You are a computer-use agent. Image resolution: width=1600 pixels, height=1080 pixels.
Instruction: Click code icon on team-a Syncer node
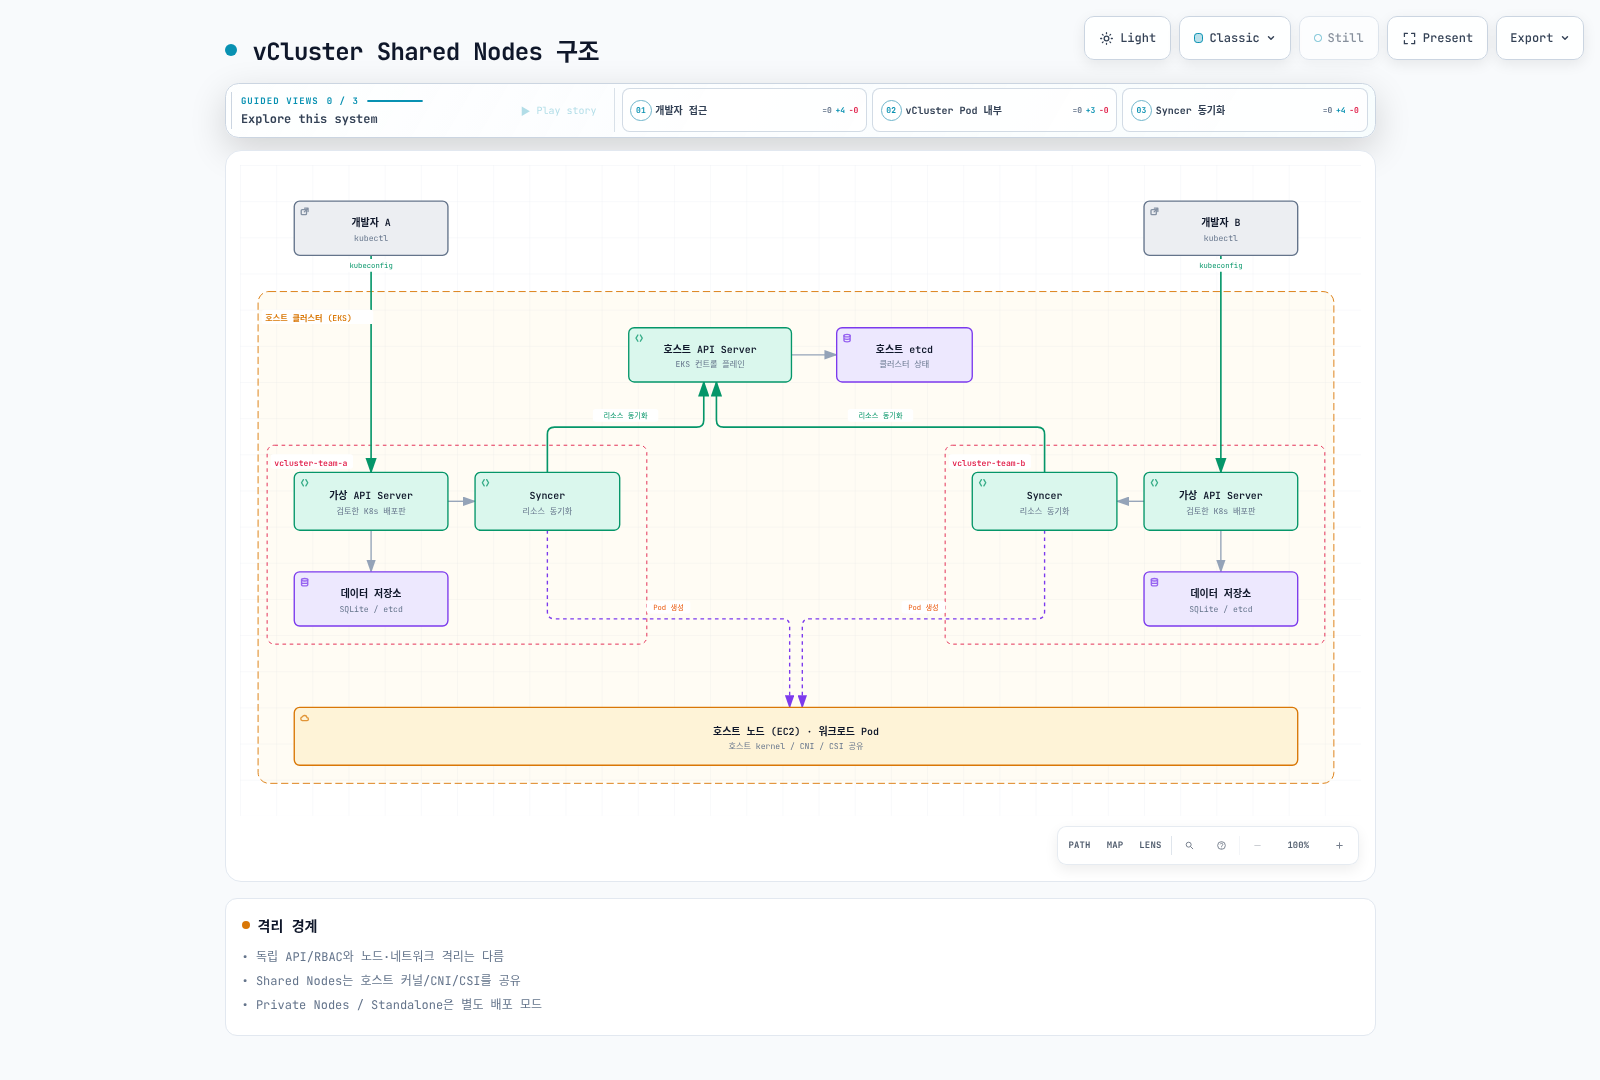(486, 483)
